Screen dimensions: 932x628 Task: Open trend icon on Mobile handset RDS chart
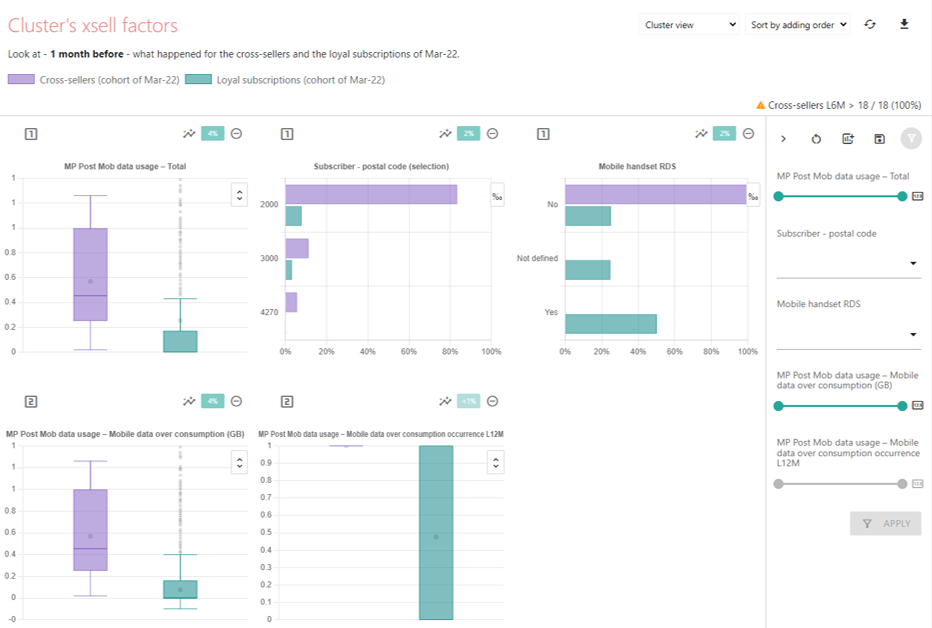coord(701,134)
